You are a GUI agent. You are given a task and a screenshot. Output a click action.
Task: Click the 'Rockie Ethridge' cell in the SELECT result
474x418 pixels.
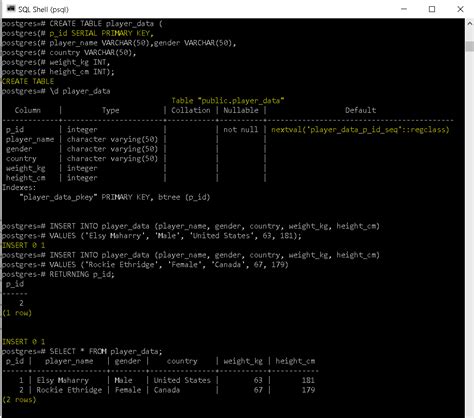coord(69,390)
